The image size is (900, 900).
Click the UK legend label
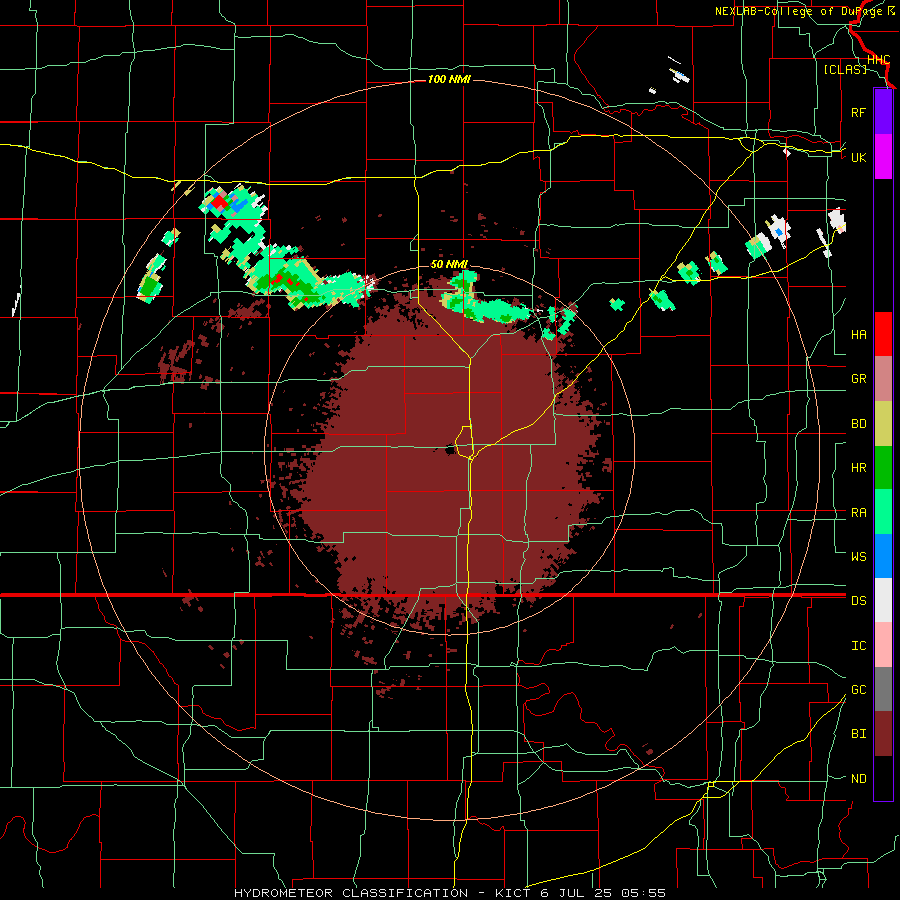[x=858, y=157]
